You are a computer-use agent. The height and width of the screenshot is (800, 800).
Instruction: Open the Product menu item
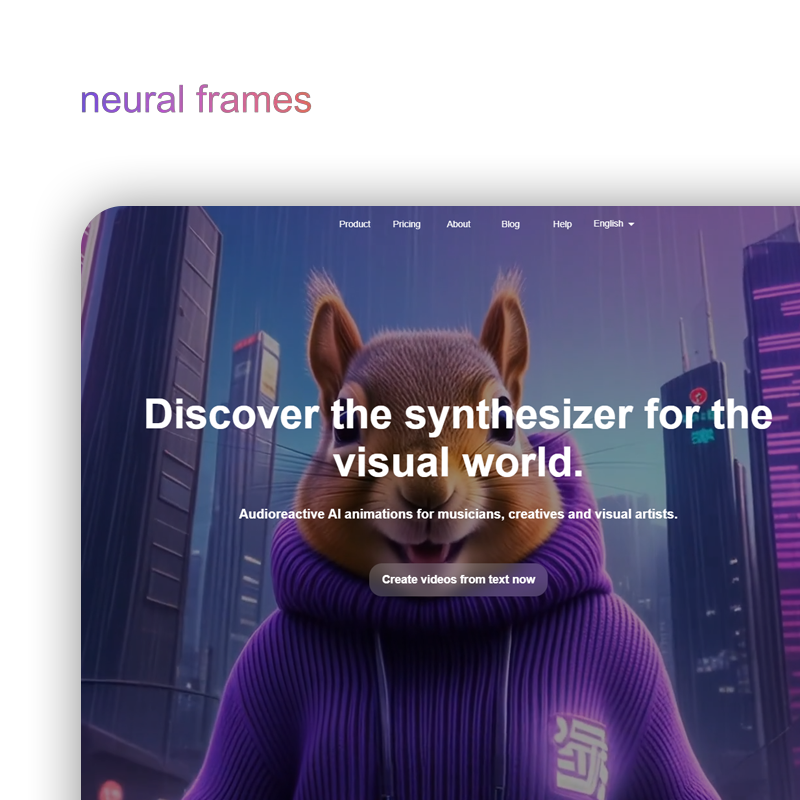(x=355, y=224)
